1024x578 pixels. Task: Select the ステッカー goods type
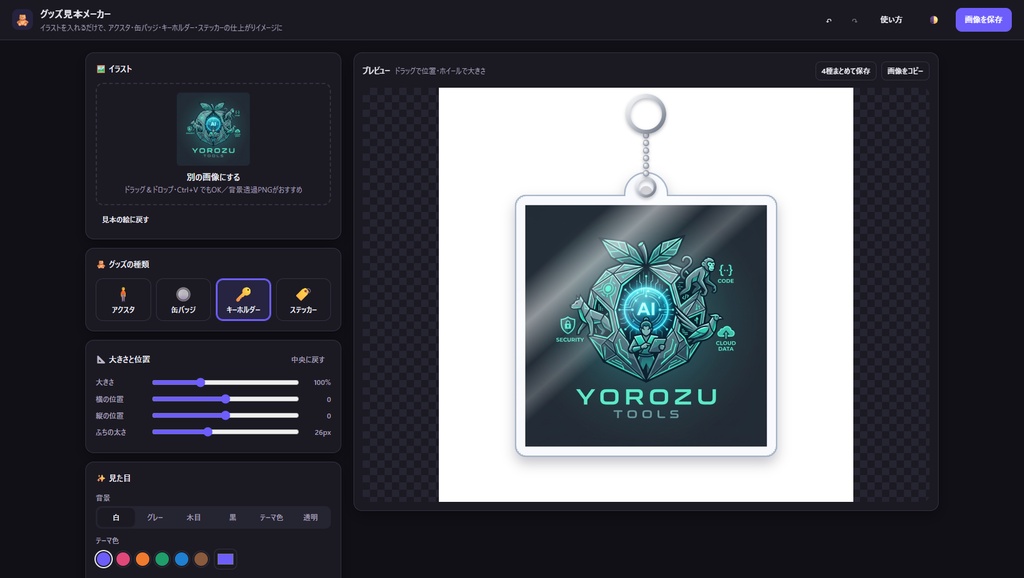click(304, 300)
